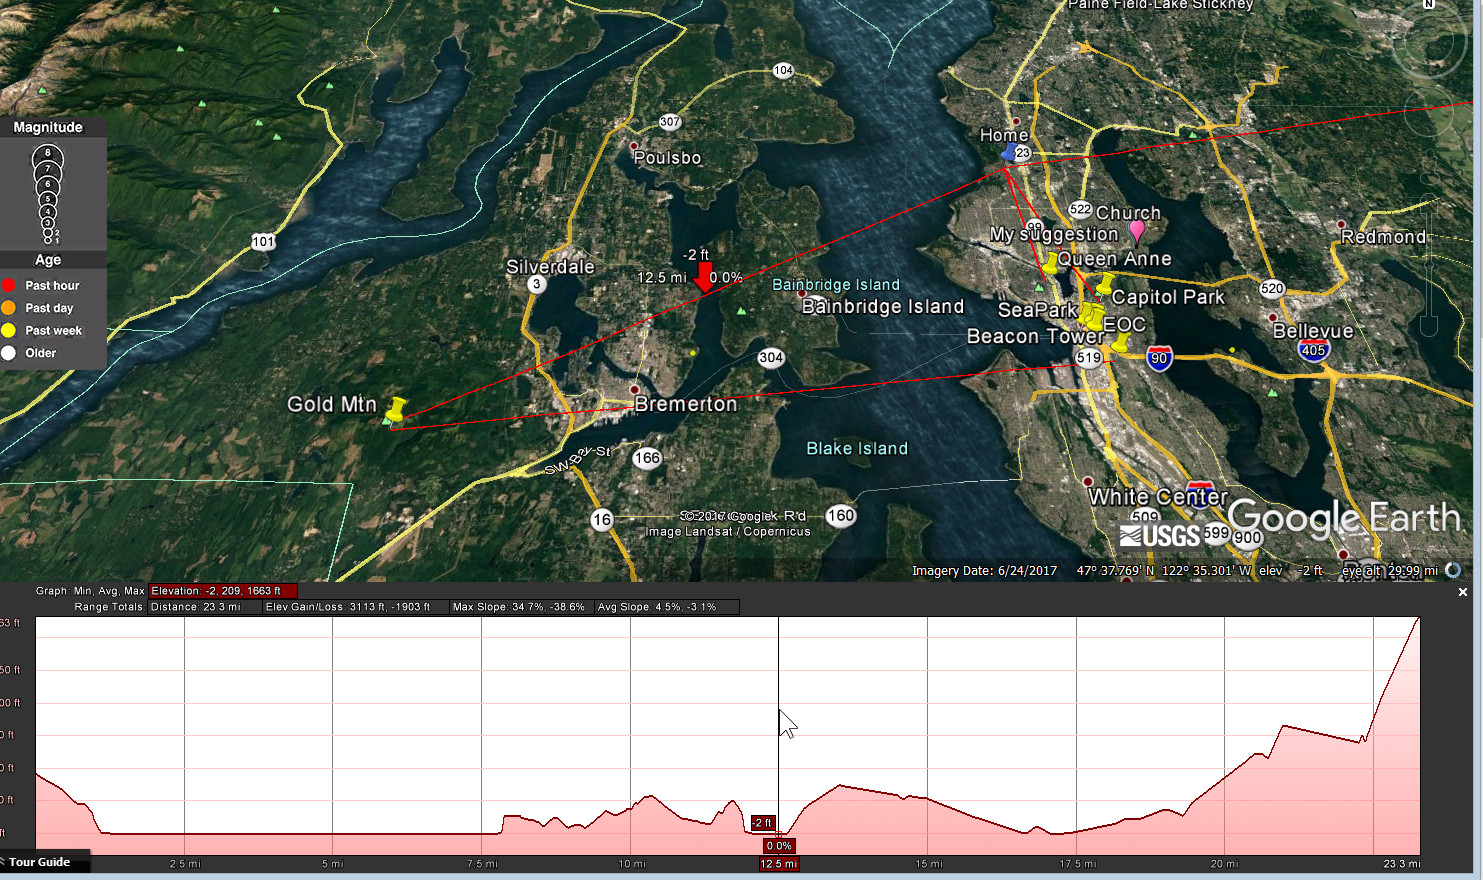The width and height of the screenshot is (1483, 880).
Task: Click the USGS logo link
Action: point(1160,536)
